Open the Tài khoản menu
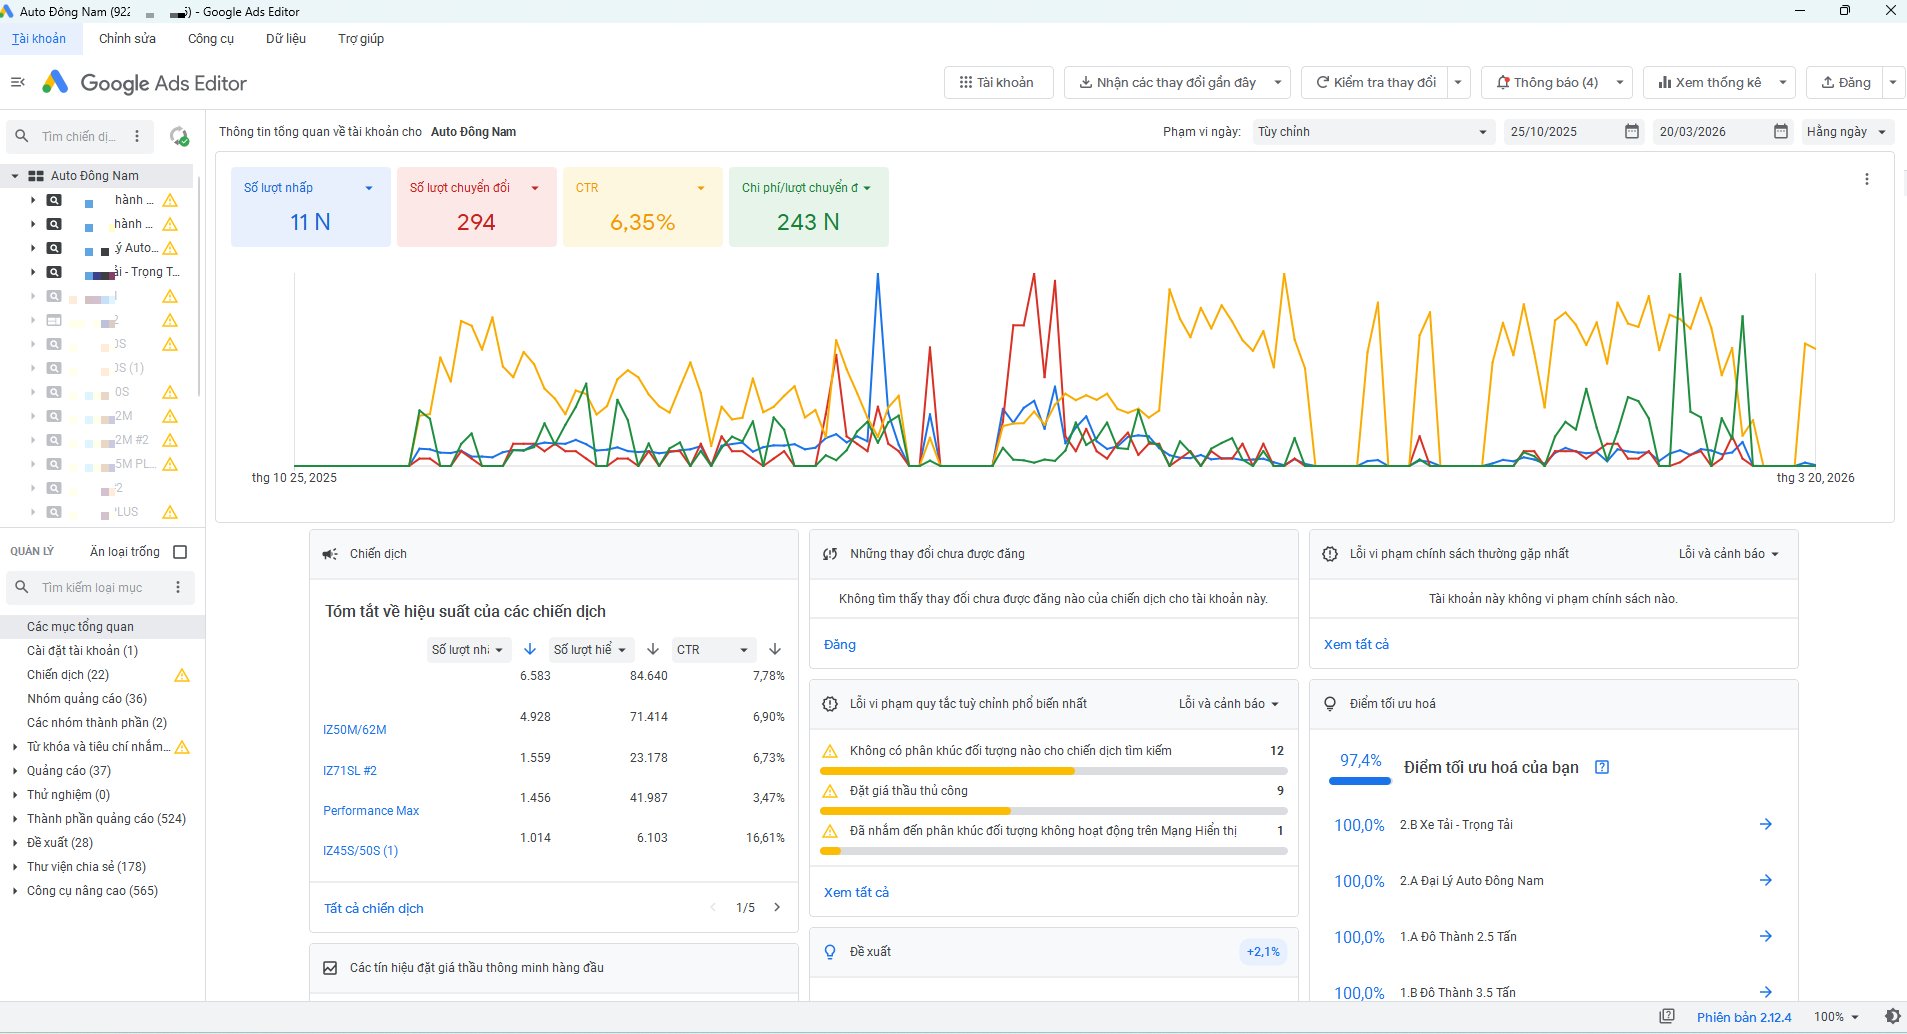This screenshot has height=1034, width=1907. click(x=39, y=38)
